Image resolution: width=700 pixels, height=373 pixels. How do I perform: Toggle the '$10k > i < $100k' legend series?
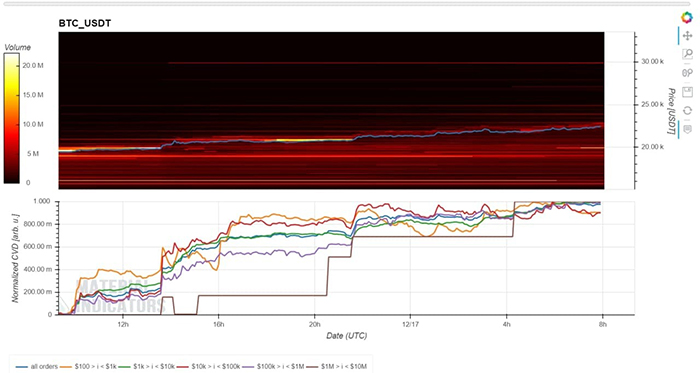pyautogui.click(x=209, y=367)
